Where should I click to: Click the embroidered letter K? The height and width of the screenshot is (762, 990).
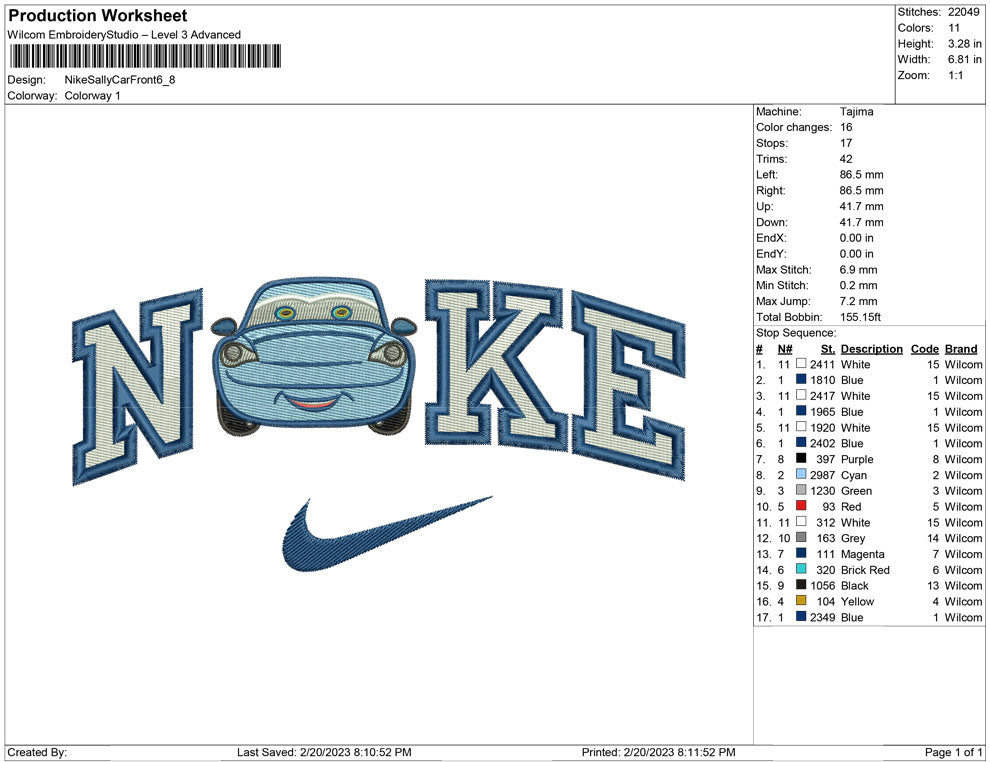tap(496, 365)
